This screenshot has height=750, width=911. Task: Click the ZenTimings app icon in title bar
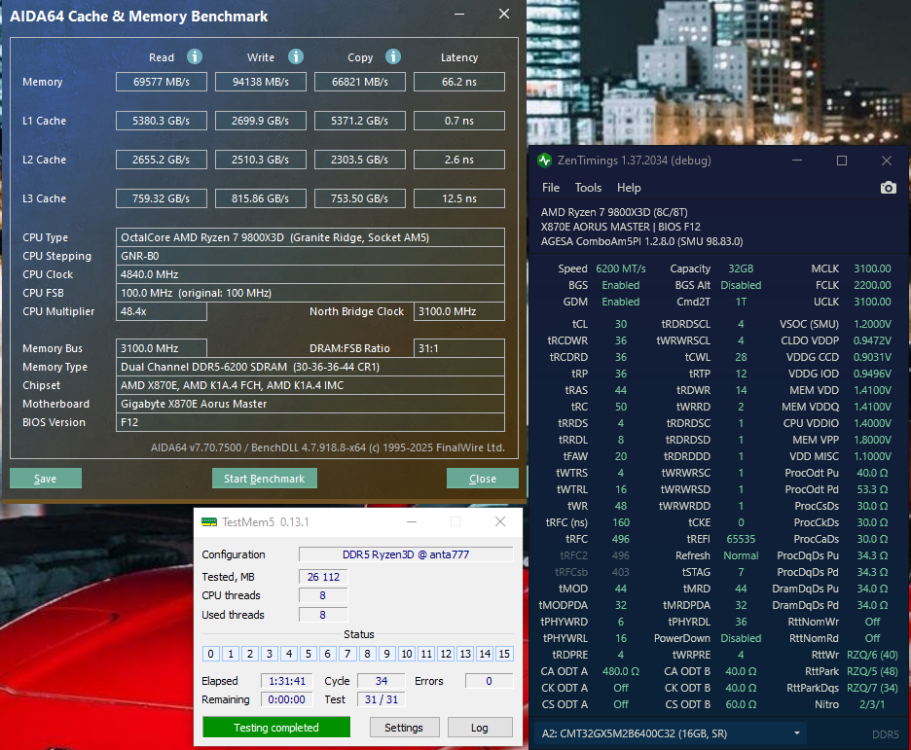(x=544, y=161)
